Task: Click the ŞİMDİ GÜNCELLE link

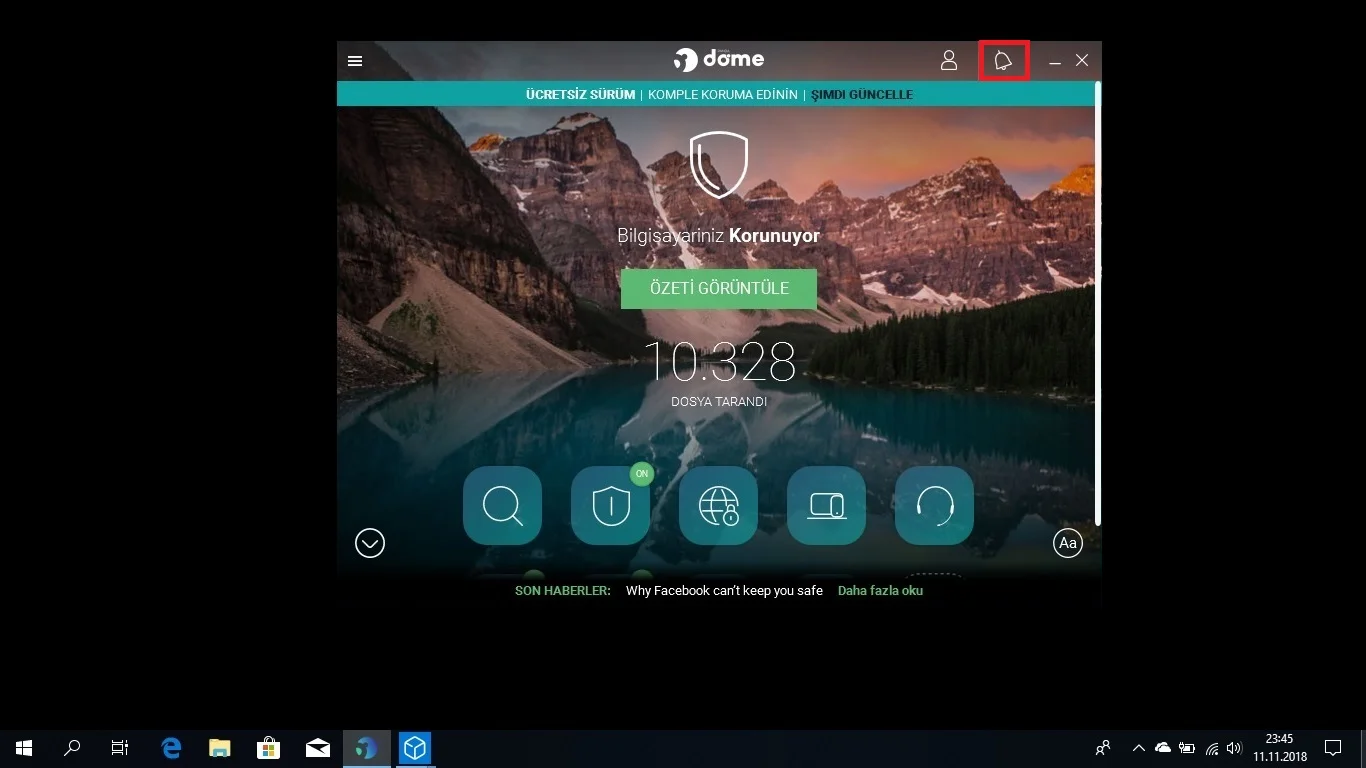Action: click(861, 95)
